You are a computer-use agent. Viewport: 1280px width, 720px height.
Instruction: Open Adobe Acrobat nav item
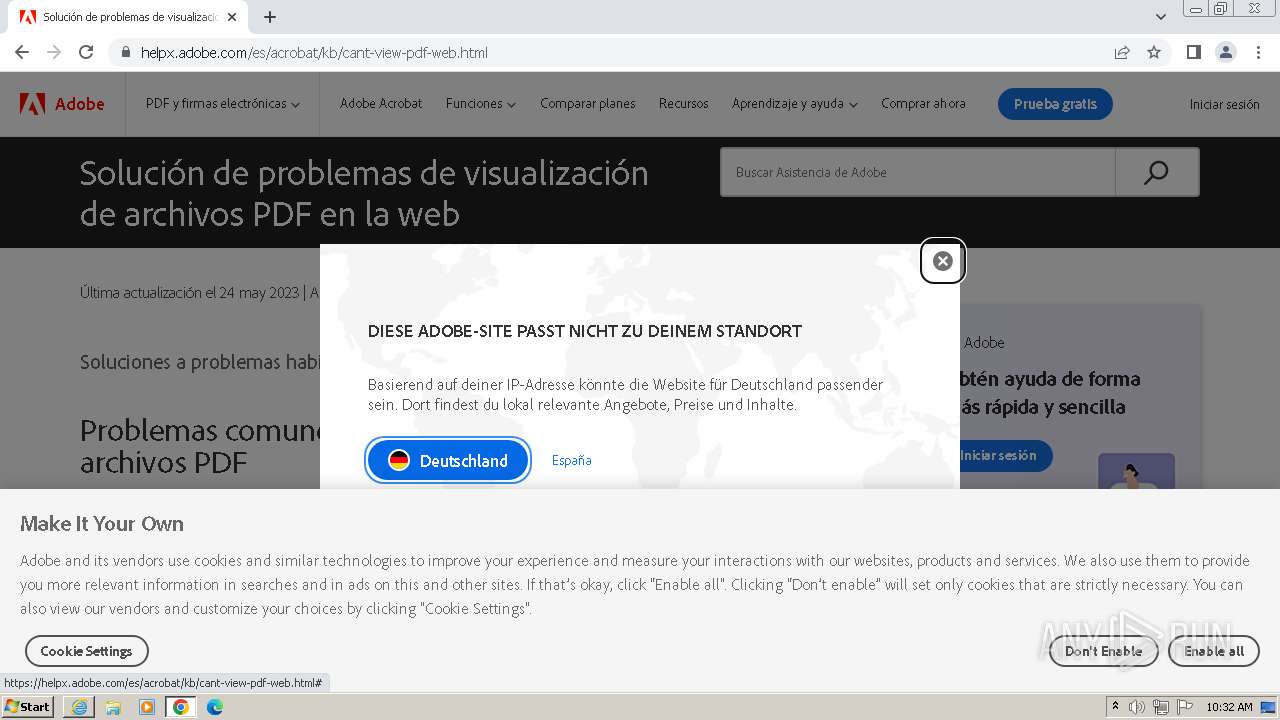tap(381, 104)
